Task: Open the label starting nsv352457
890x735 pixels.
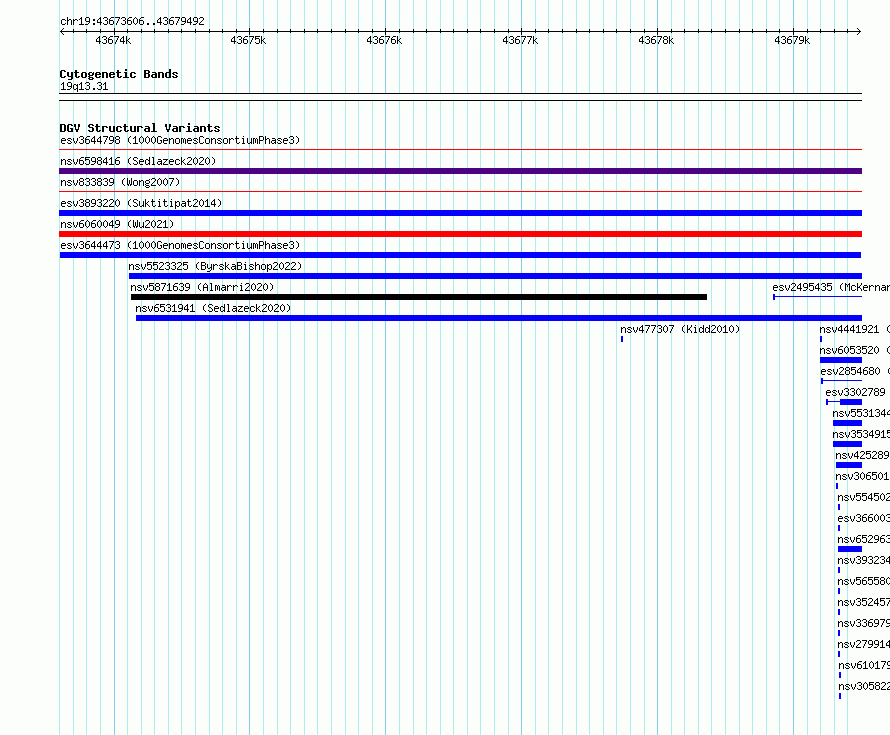Action: click(x=863, y=602)
